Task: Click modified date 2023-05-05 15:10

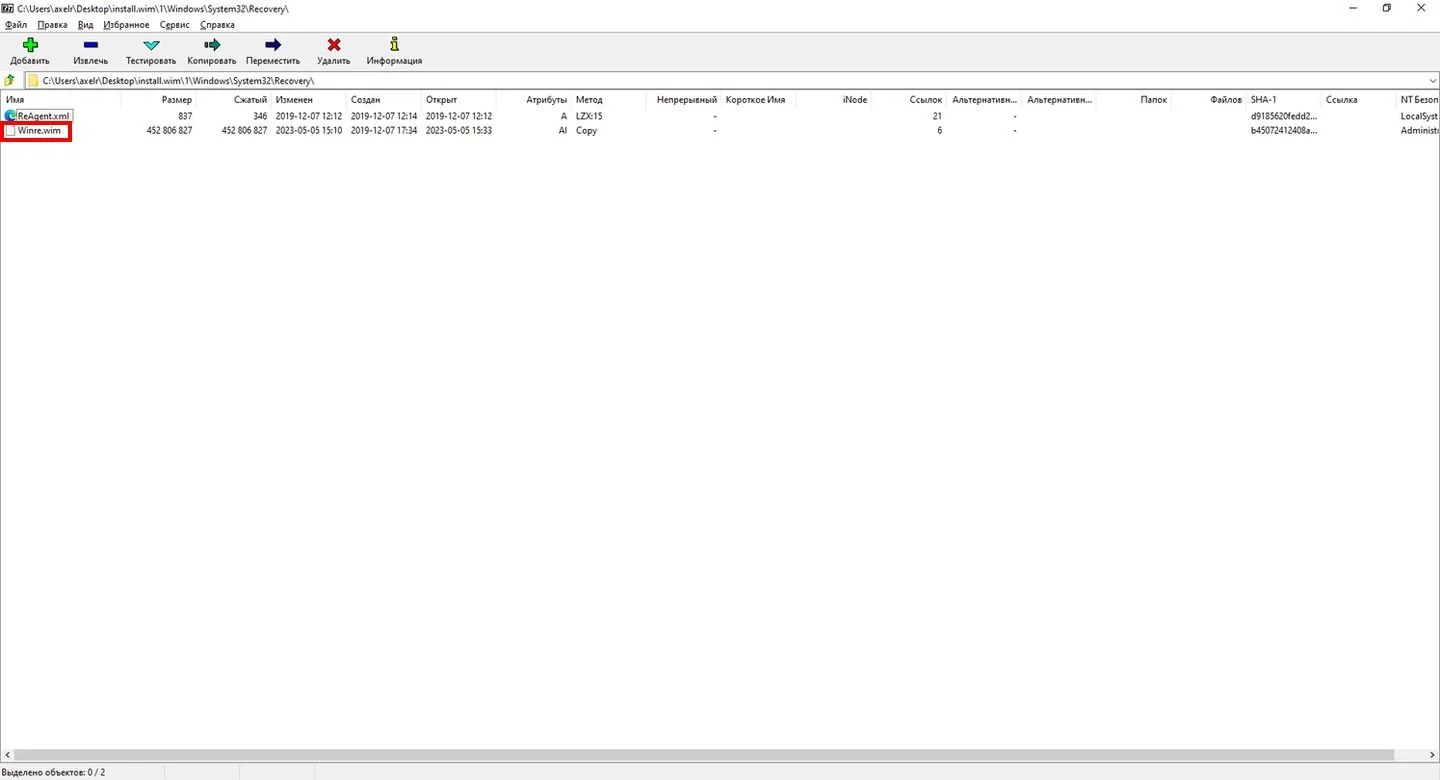Action: pyautogui.click(x=309, y=131)
